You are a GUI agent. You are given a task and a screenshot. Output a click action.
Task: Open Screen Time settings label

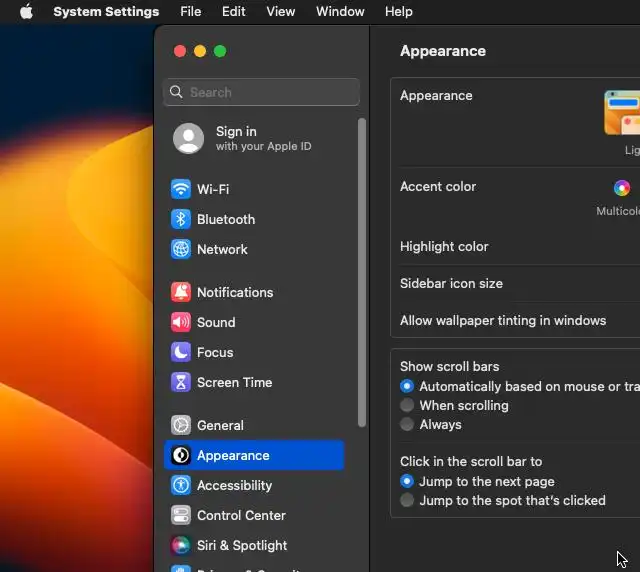click(x=235, y=383)
